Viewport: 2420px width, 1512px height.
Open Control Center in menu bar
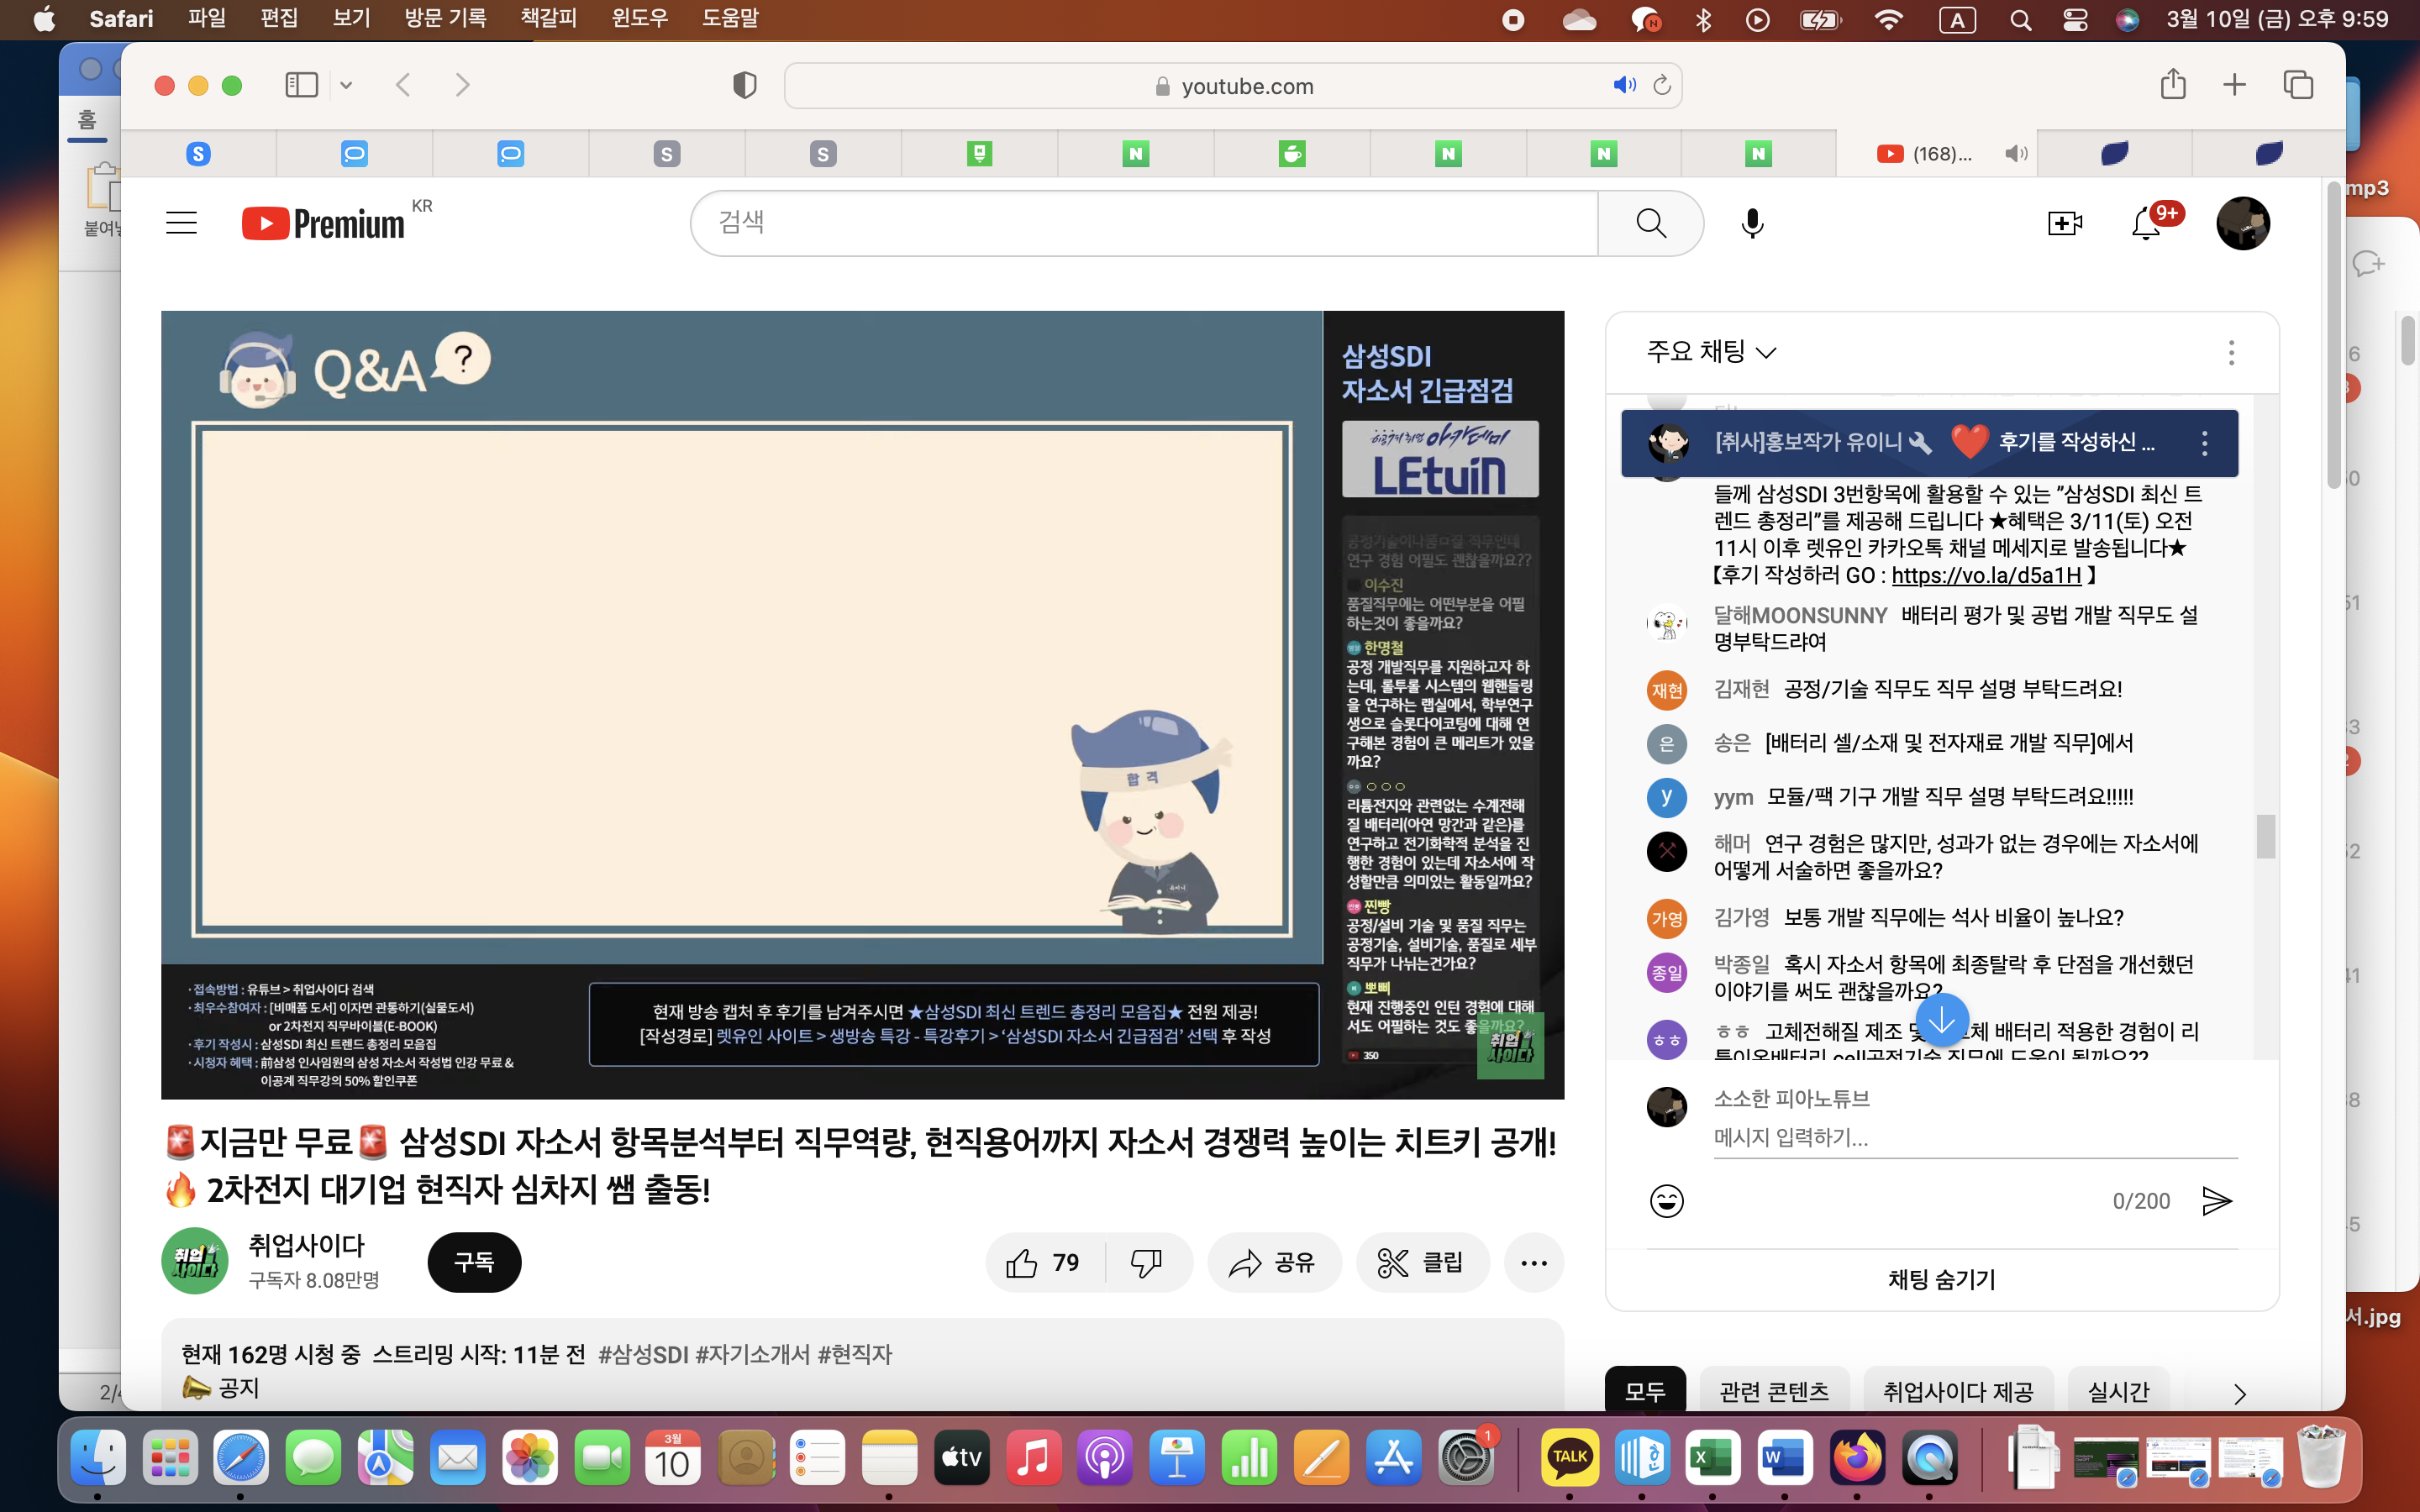[2074, 19]
